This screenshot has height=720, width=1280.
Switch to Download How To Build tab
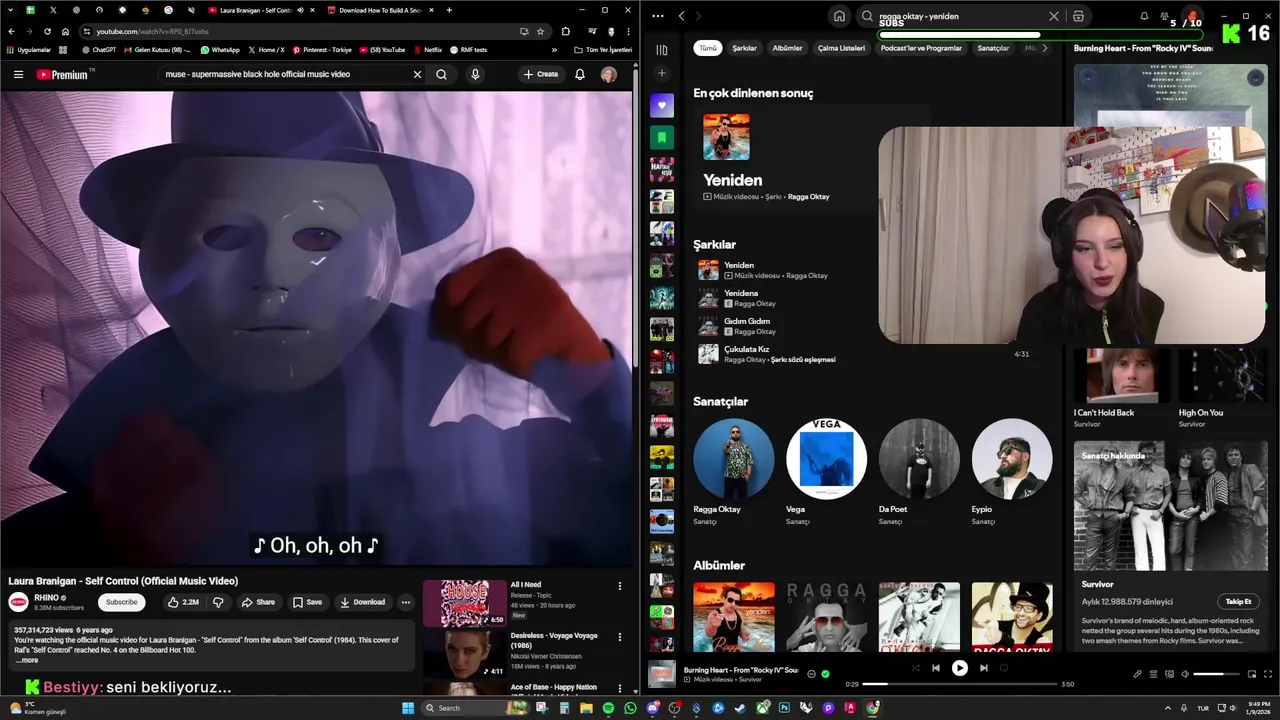pos(378,10)
